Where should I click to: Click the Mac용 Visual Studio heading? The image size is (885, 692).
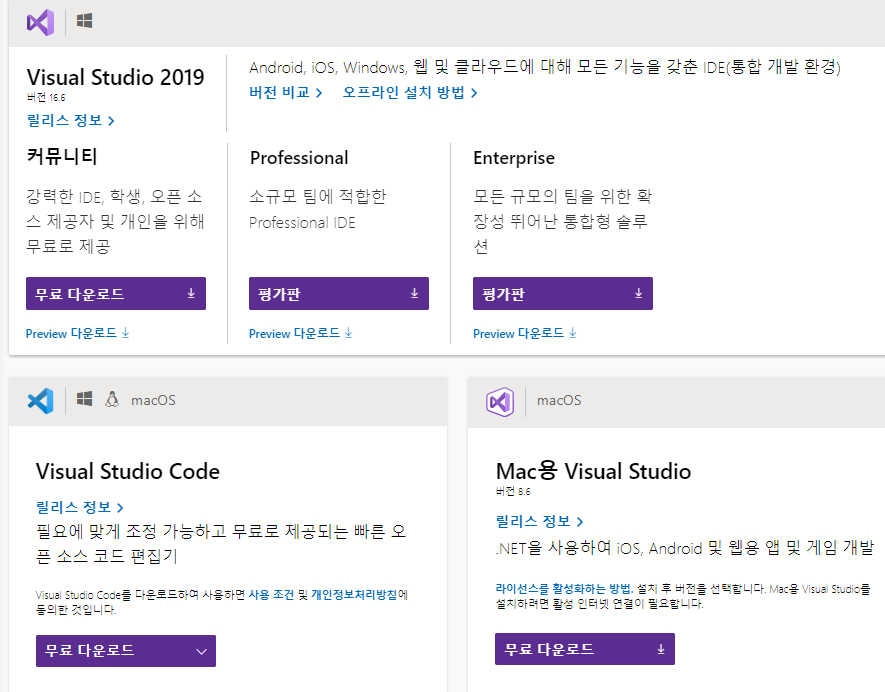pyautogui.click(x=593, y=471)
